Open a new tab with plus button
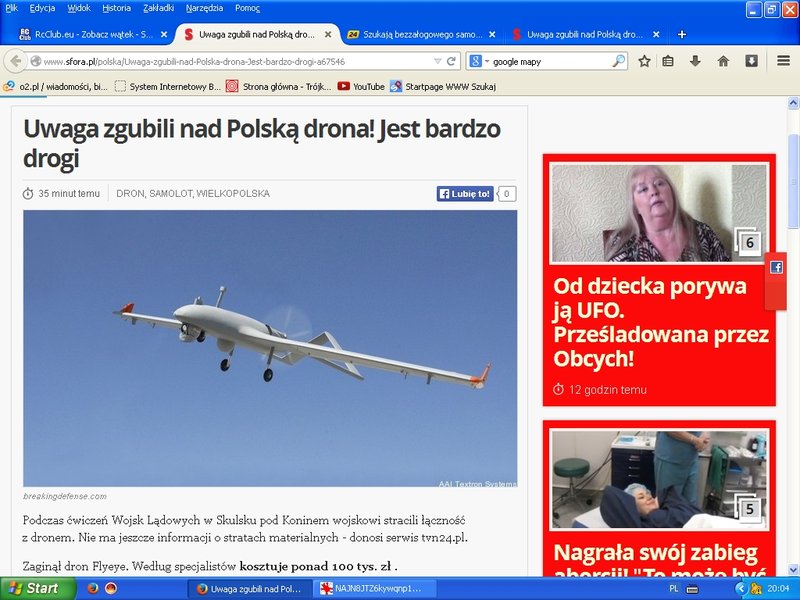The height and width of the screenshot is (600, 800). [x=682, y=34]
